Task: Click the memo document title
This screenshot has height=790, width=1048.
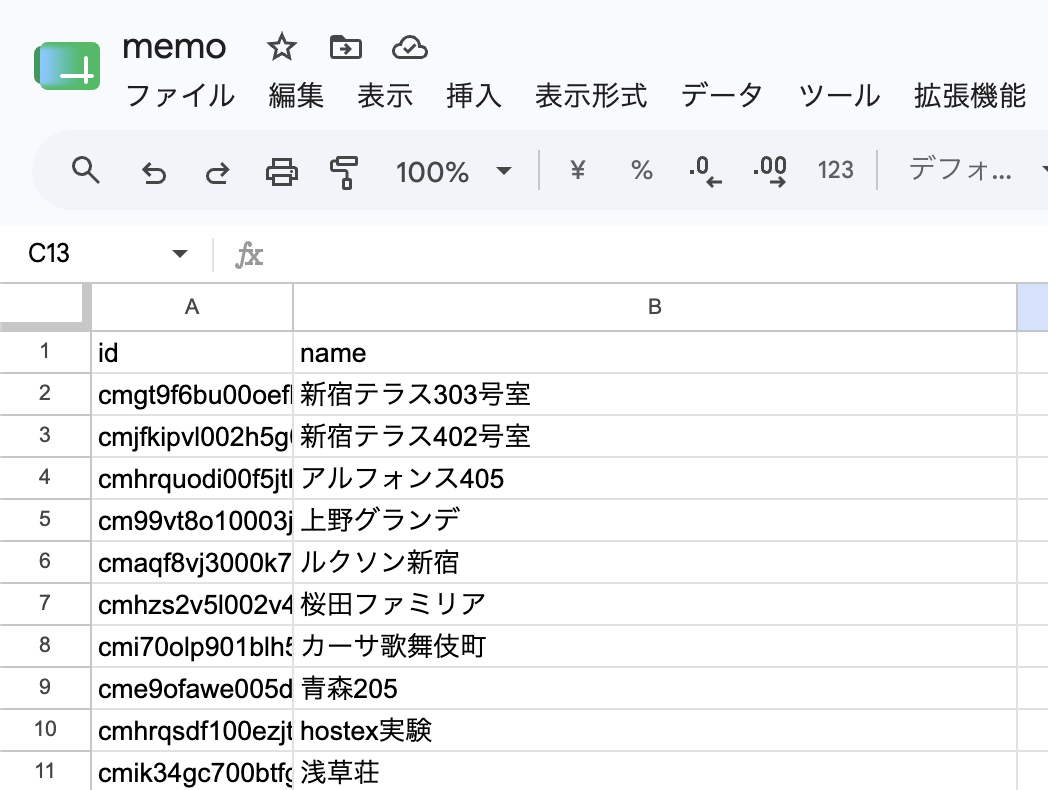Action: click(x=174, y=47)
